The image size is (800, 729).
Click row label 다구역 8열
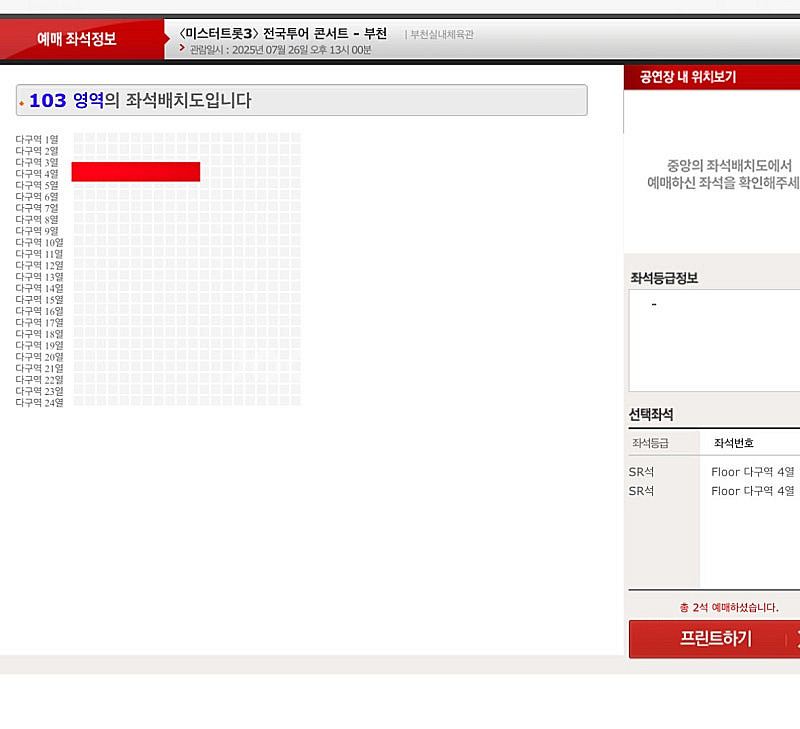coord(37,219)
